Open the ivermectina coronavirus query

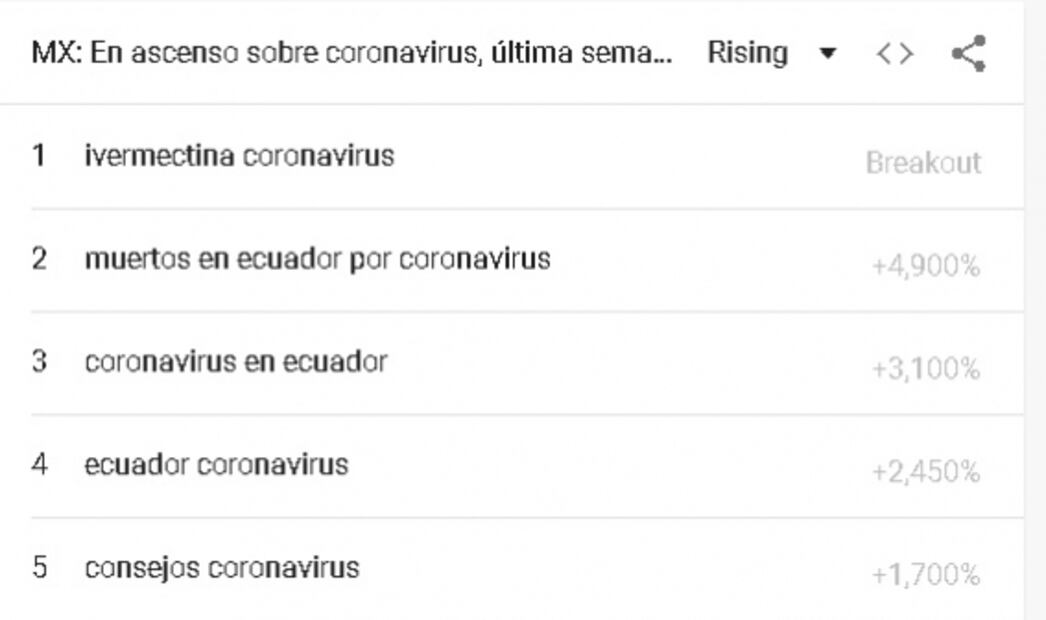click(x=239, y=156)
